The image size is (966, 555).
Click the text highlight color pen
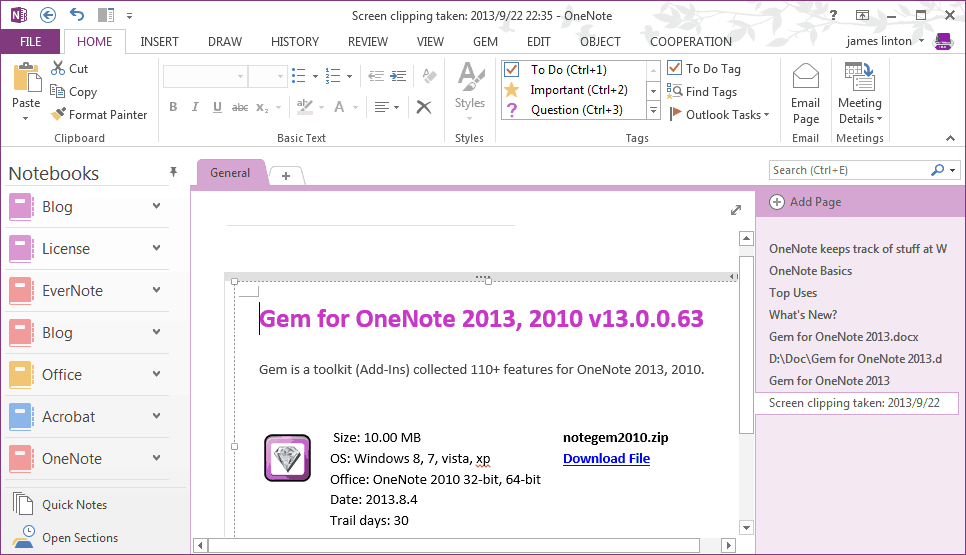point(304,107)
